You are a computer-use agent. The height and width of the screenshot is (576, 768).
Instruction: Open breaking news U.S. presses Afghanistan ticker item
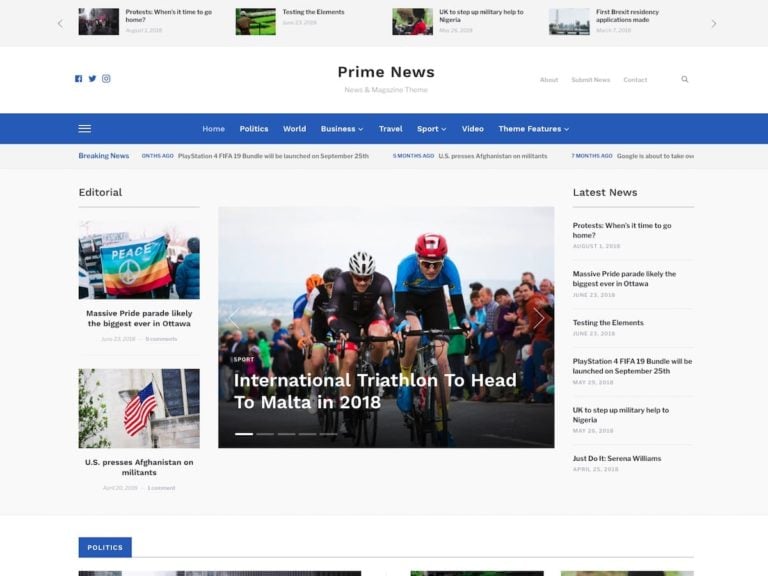(493, 156)
